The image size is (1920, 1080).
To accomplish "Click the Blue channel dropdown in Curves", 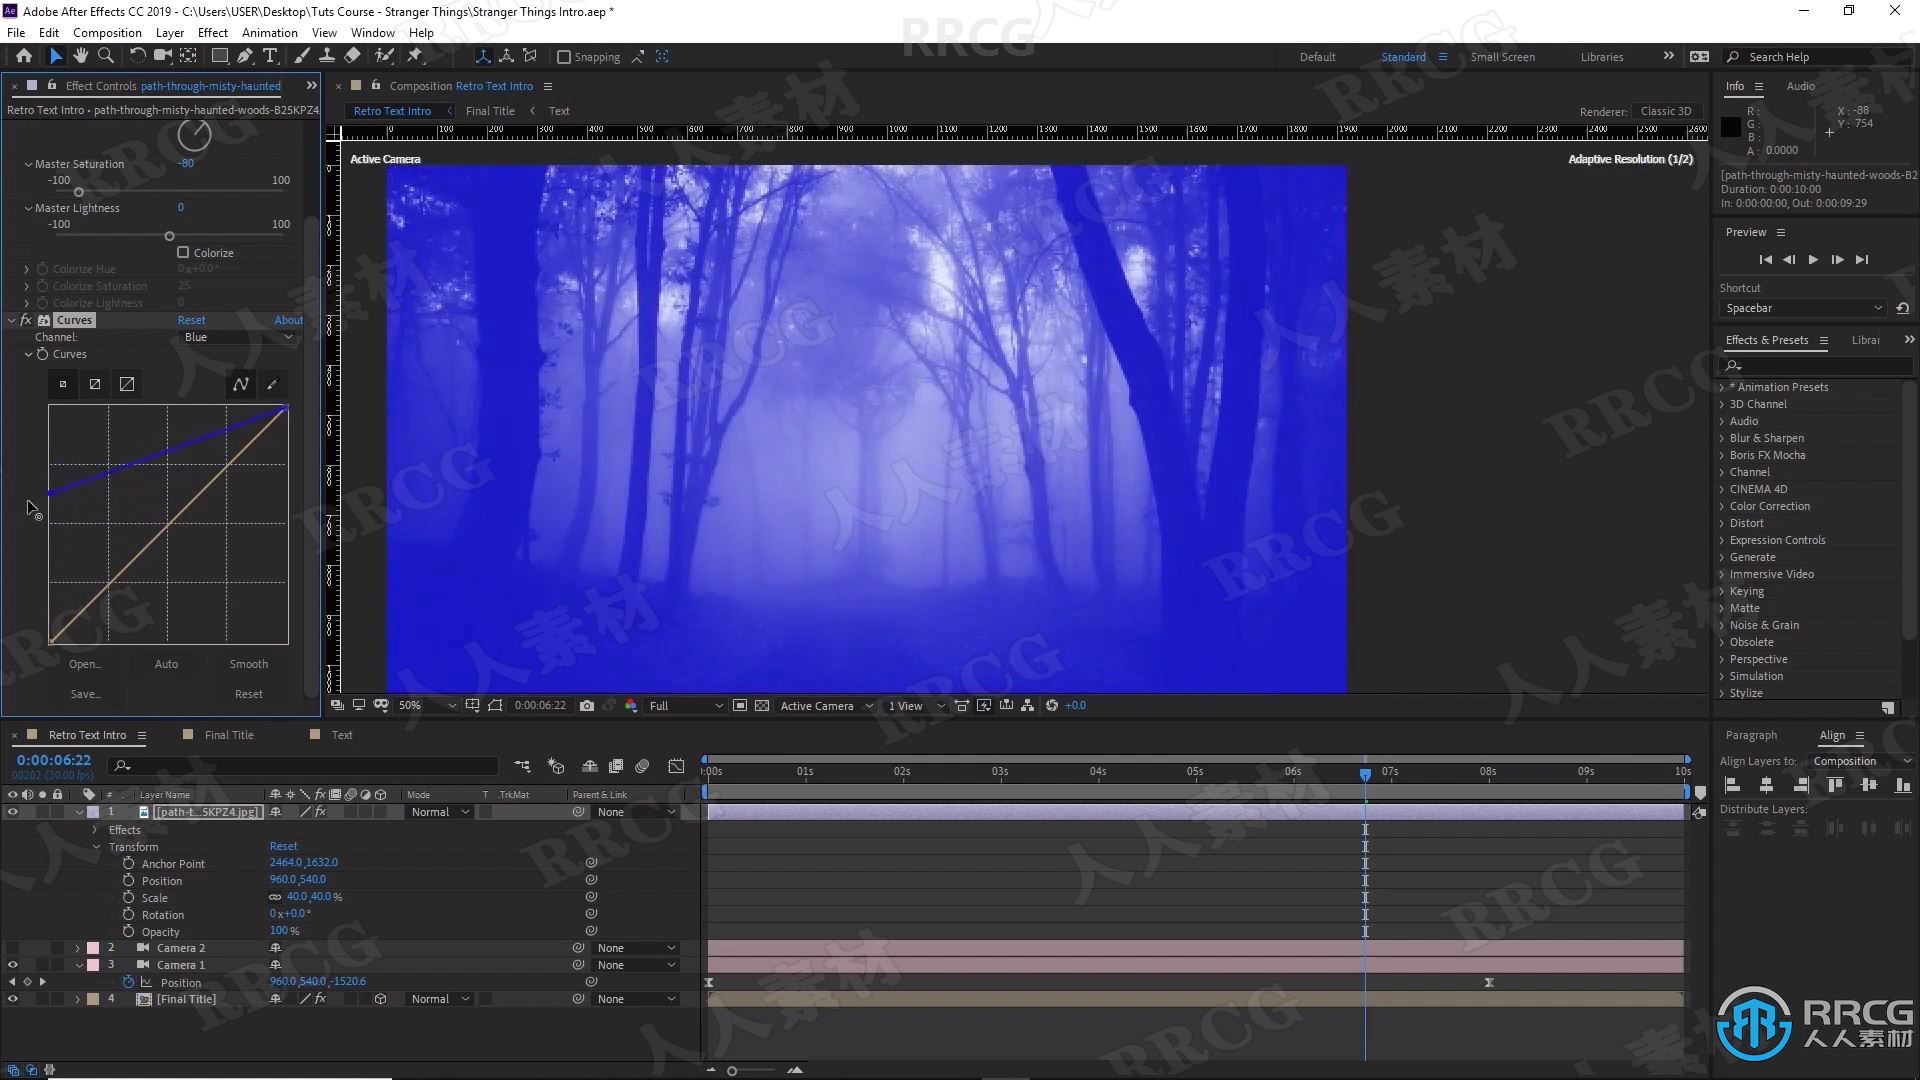I will click(x=236, y=338).
